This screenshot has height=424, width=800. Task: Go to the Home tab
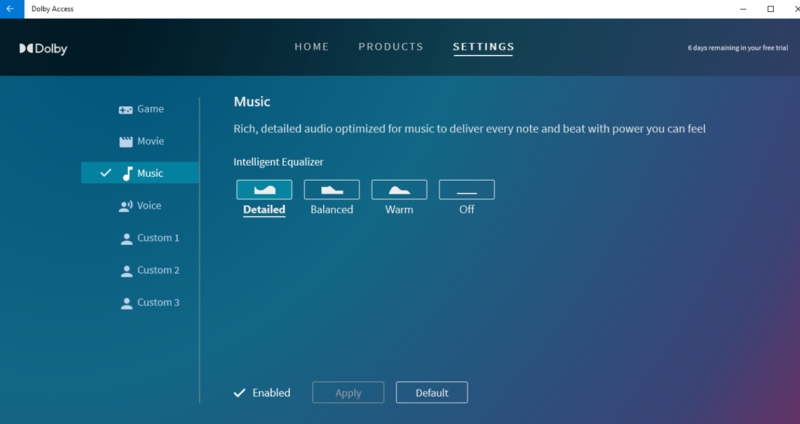311,47
